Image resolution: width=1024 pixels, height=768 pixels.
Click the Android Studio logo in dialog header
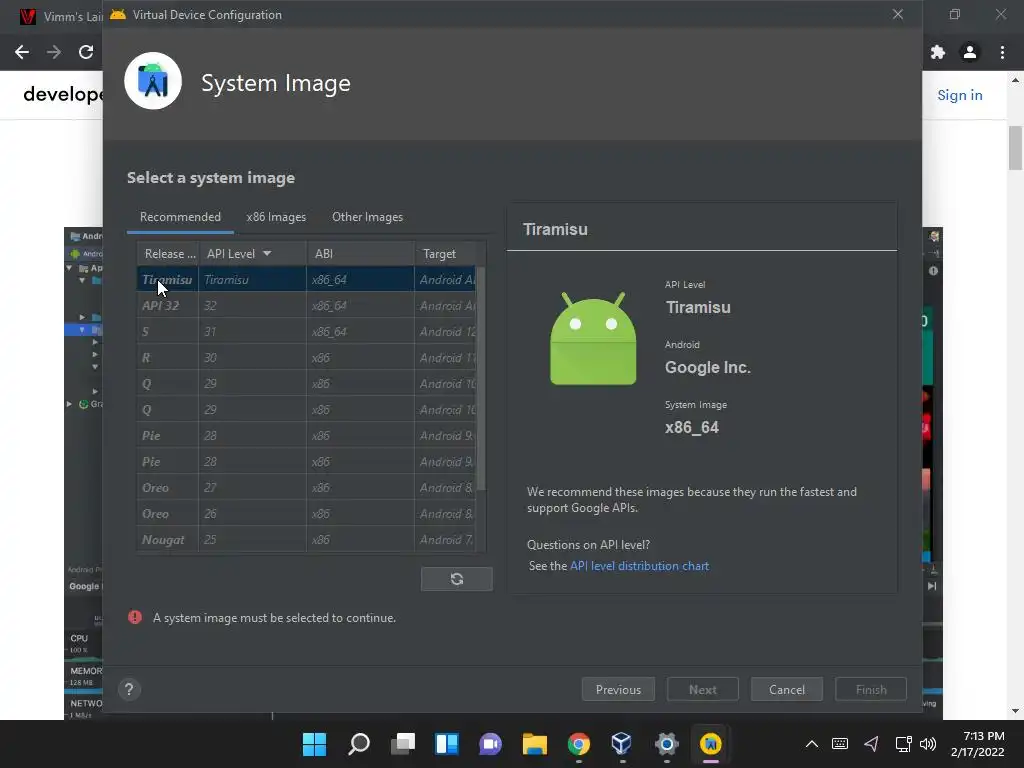pos(153,81)
